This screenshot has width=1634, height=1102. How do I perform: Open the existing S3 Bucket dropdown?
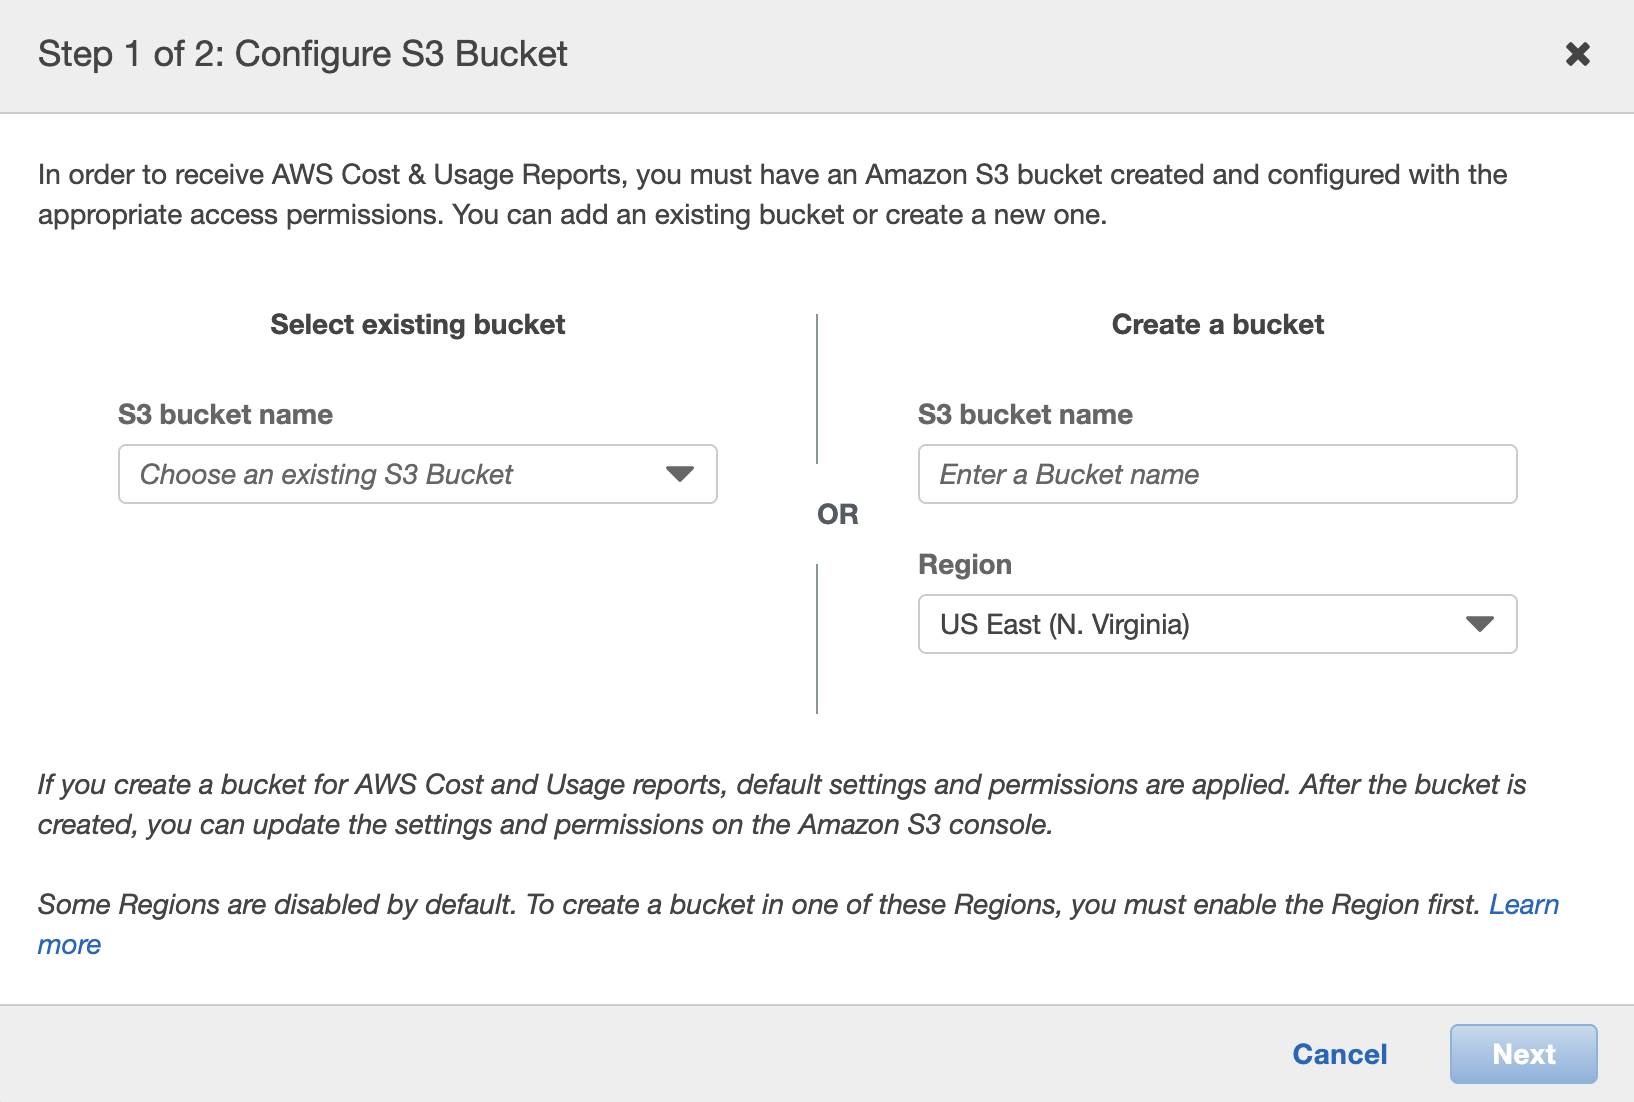tap(418, 474)
